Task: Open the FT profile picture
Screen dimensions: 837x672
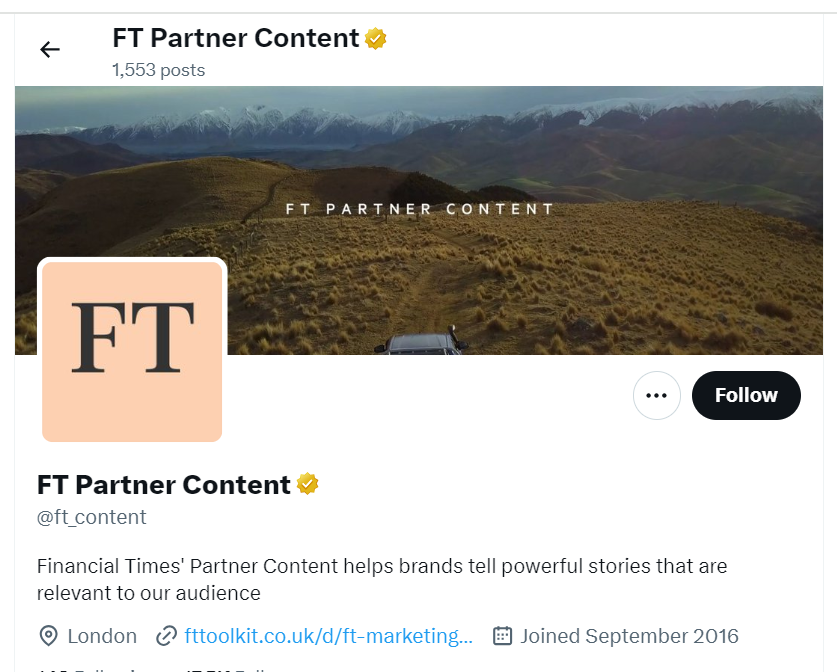Action: 132,350
